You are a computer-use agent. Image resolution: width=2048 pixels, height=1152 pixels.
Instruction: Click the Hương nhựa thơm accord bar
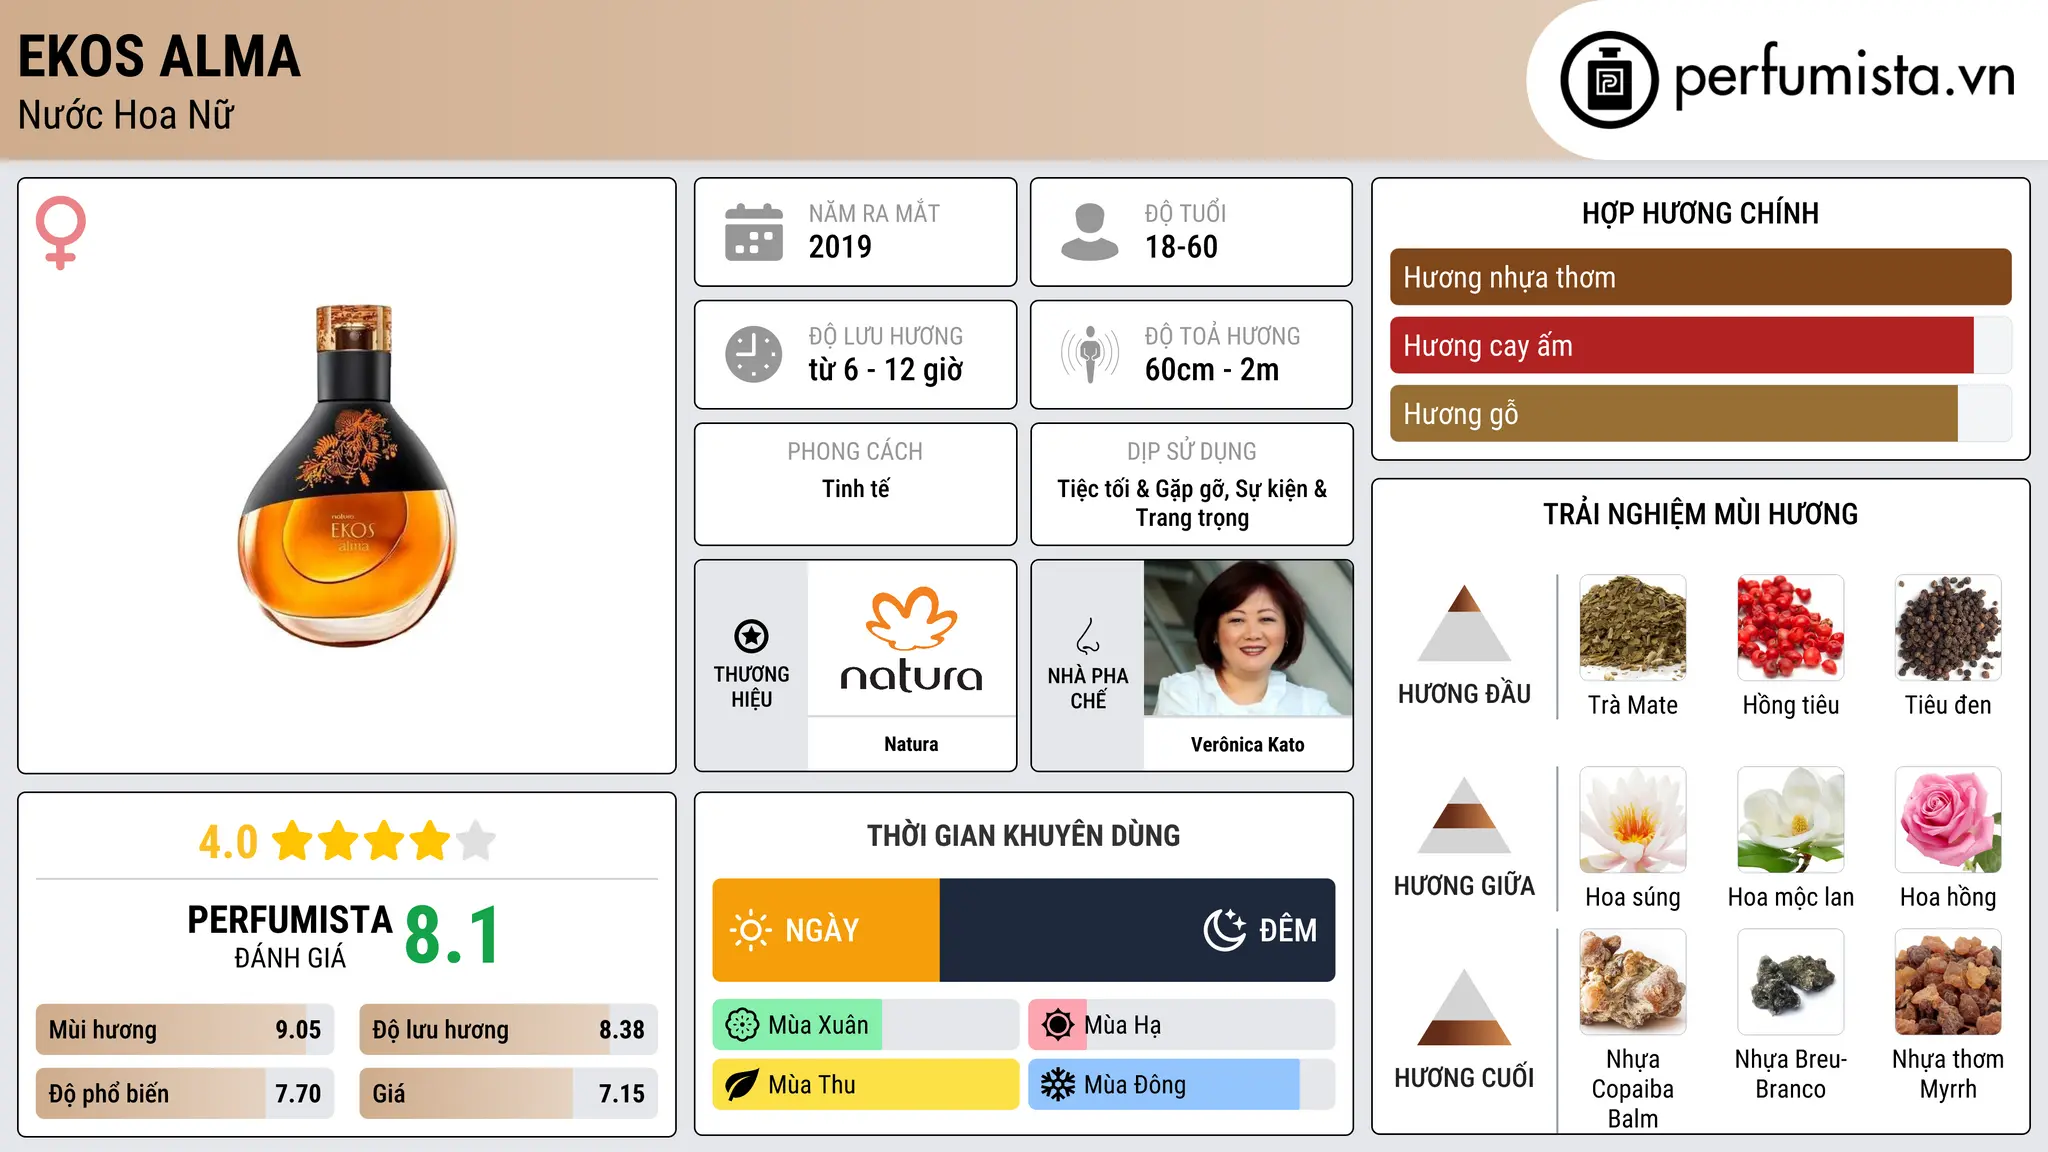pyautogui.click(x=1701, y=277)
